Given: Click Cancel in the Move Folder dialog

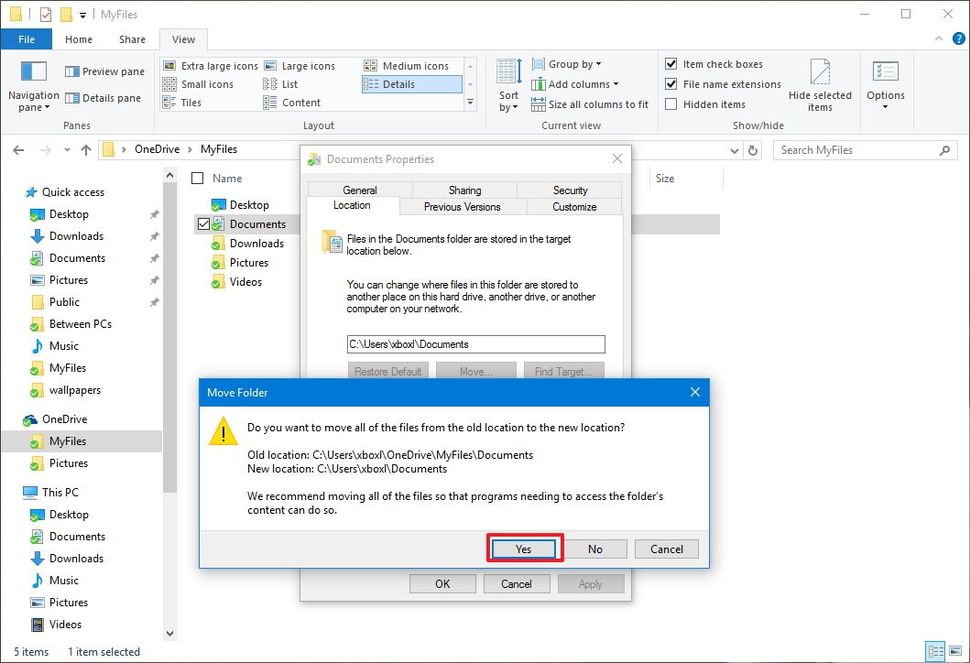Looking at the screenshot, I should click(666, 548).
